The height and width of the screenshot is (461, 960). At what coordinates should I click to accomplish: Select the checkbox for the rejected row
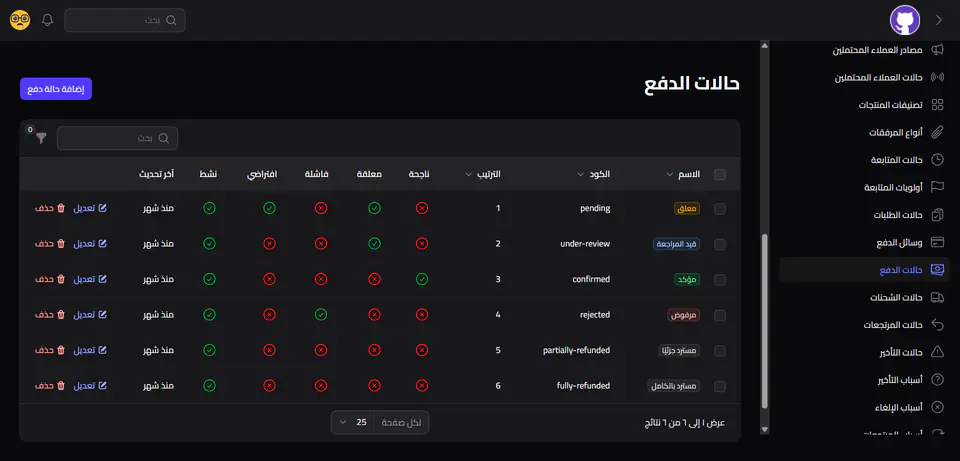click(x=720, y=315)
